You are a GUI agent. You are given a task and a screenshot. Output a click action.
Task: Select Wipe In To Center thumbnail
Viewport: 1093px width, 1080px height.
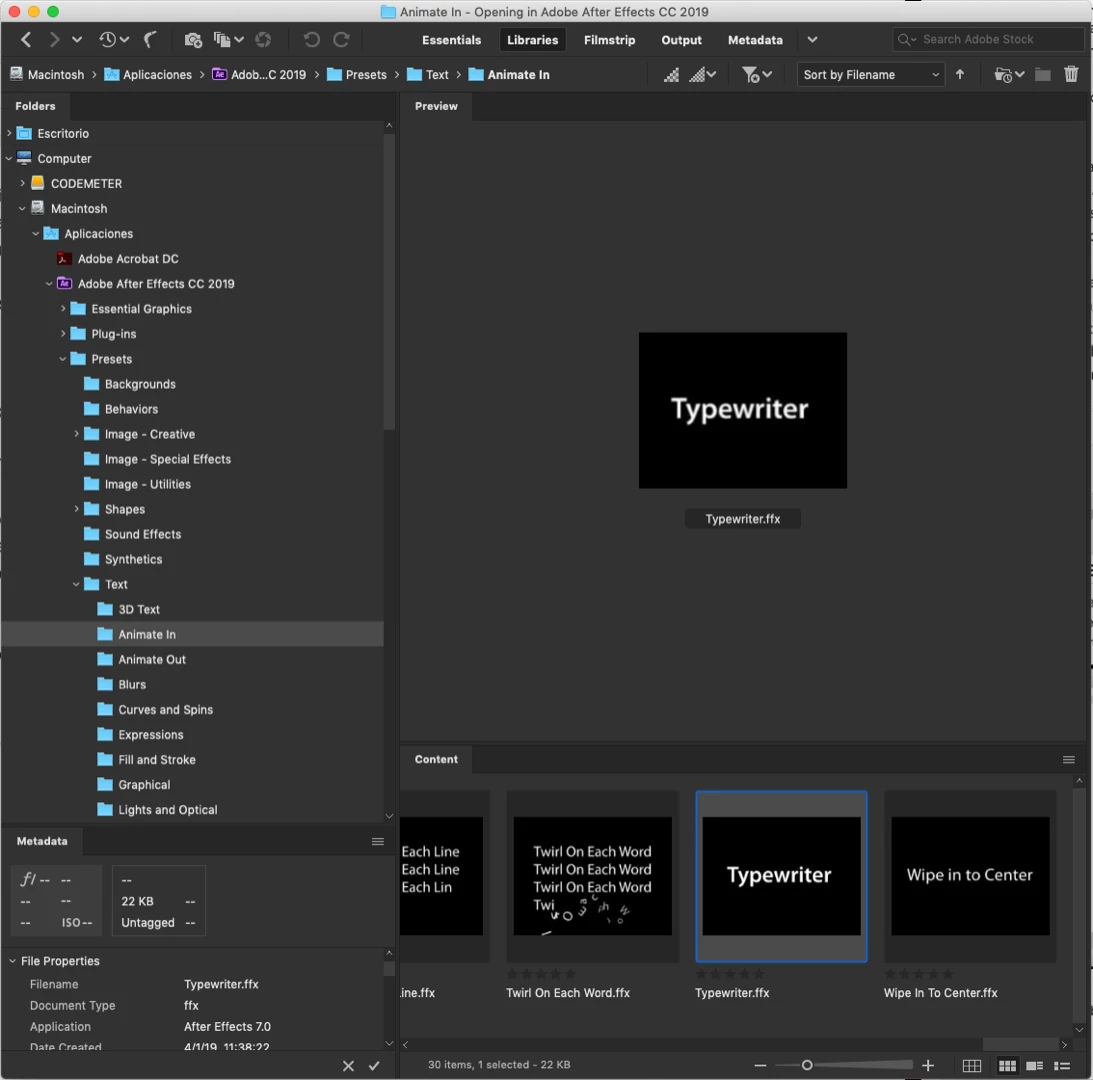pos(970,876)
